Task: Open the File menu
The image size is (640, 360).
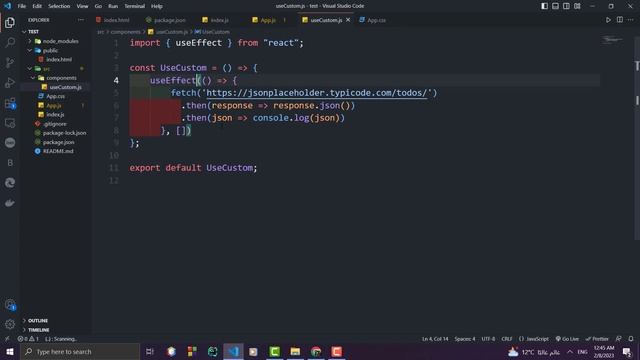Action: pyautogui.click(x=22, y=6)
